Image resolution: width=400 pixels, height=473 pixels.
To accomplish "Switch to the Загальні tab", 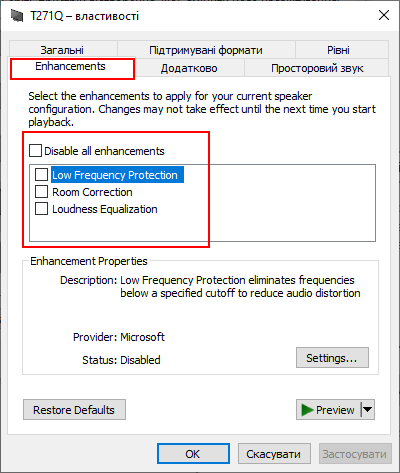I will tap(62, 50).
